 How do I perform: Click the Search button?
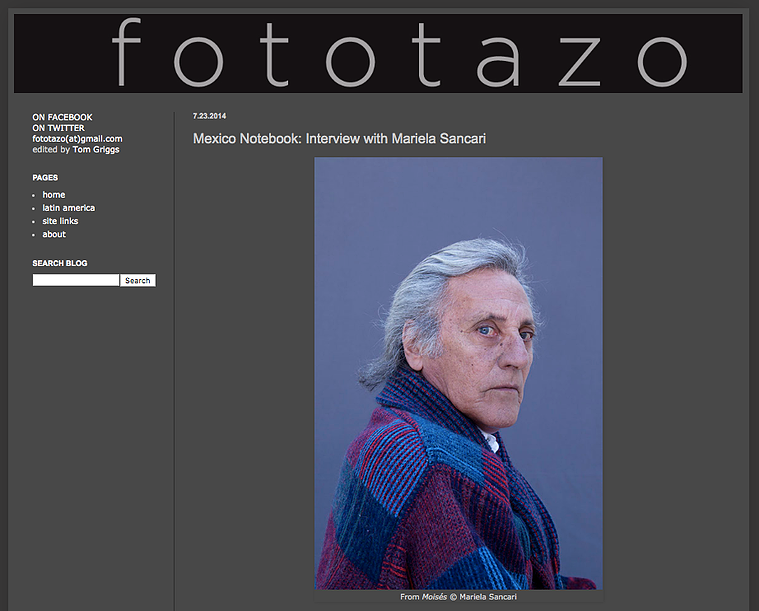[138, 280]
